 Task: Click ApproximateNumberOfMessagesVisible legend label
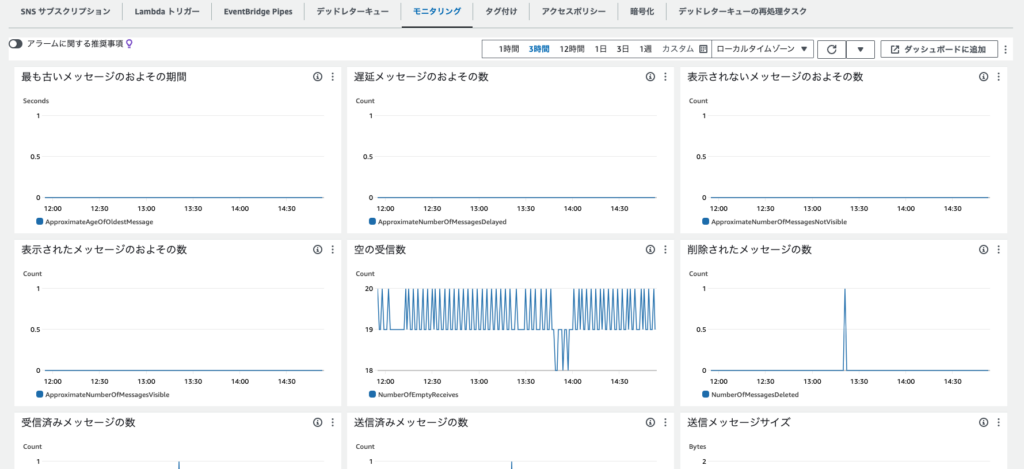point(108,395)
